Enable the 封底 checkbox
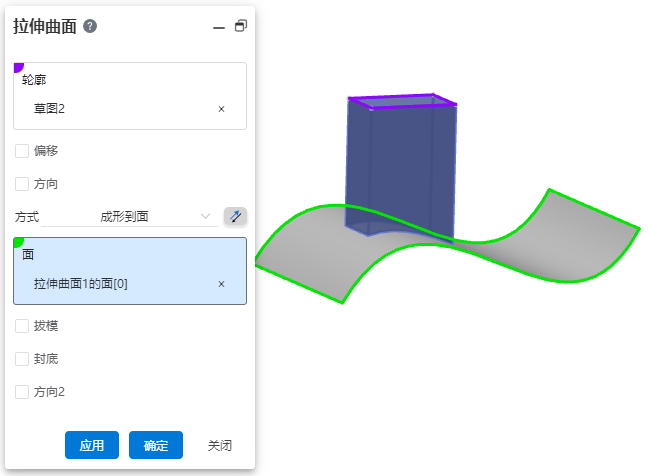 (22, 359)
